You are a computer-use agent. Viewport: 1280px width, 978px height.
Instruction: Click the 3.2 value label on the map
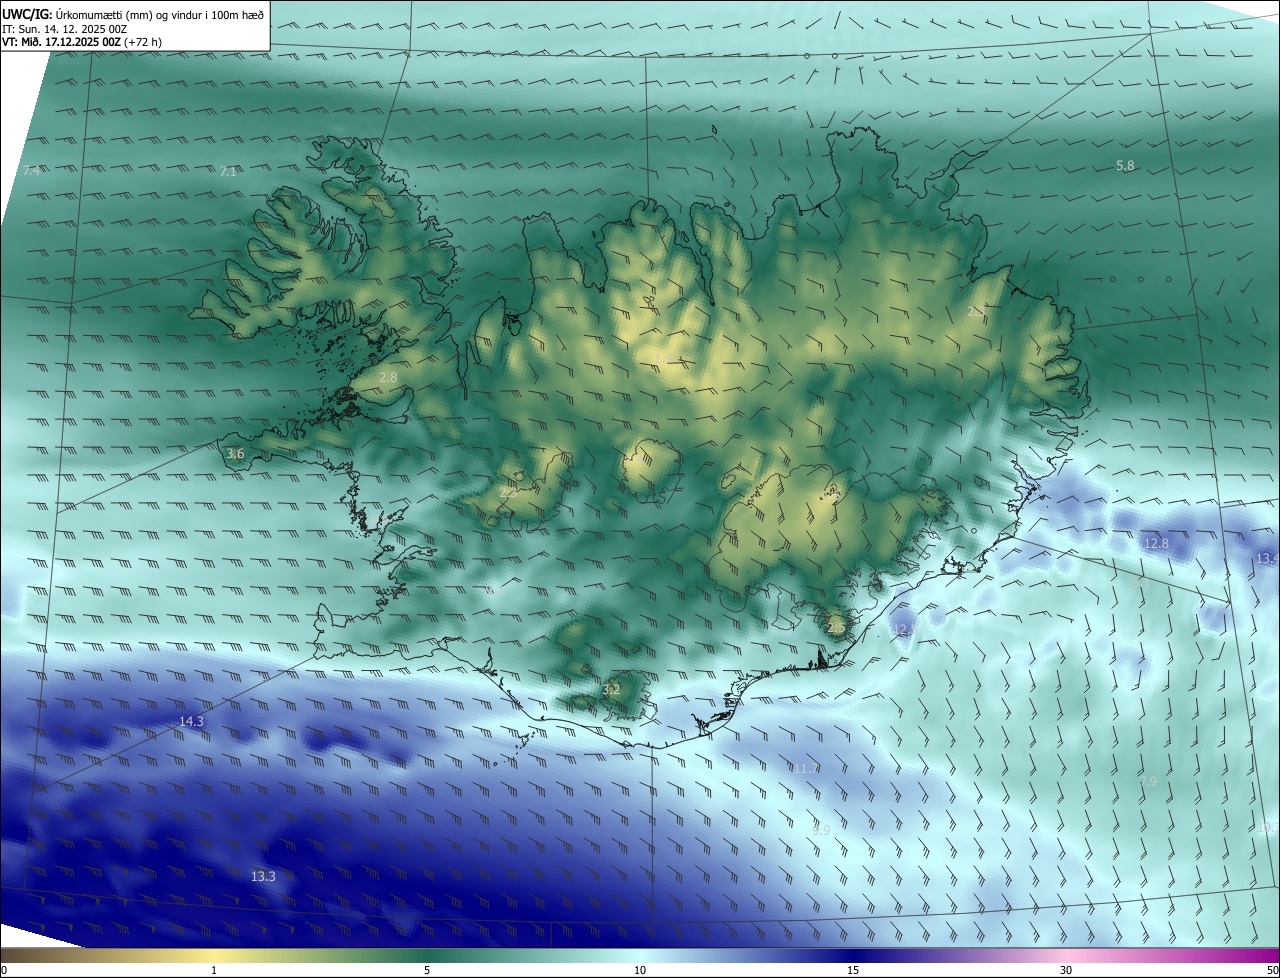tap(611, 690)
